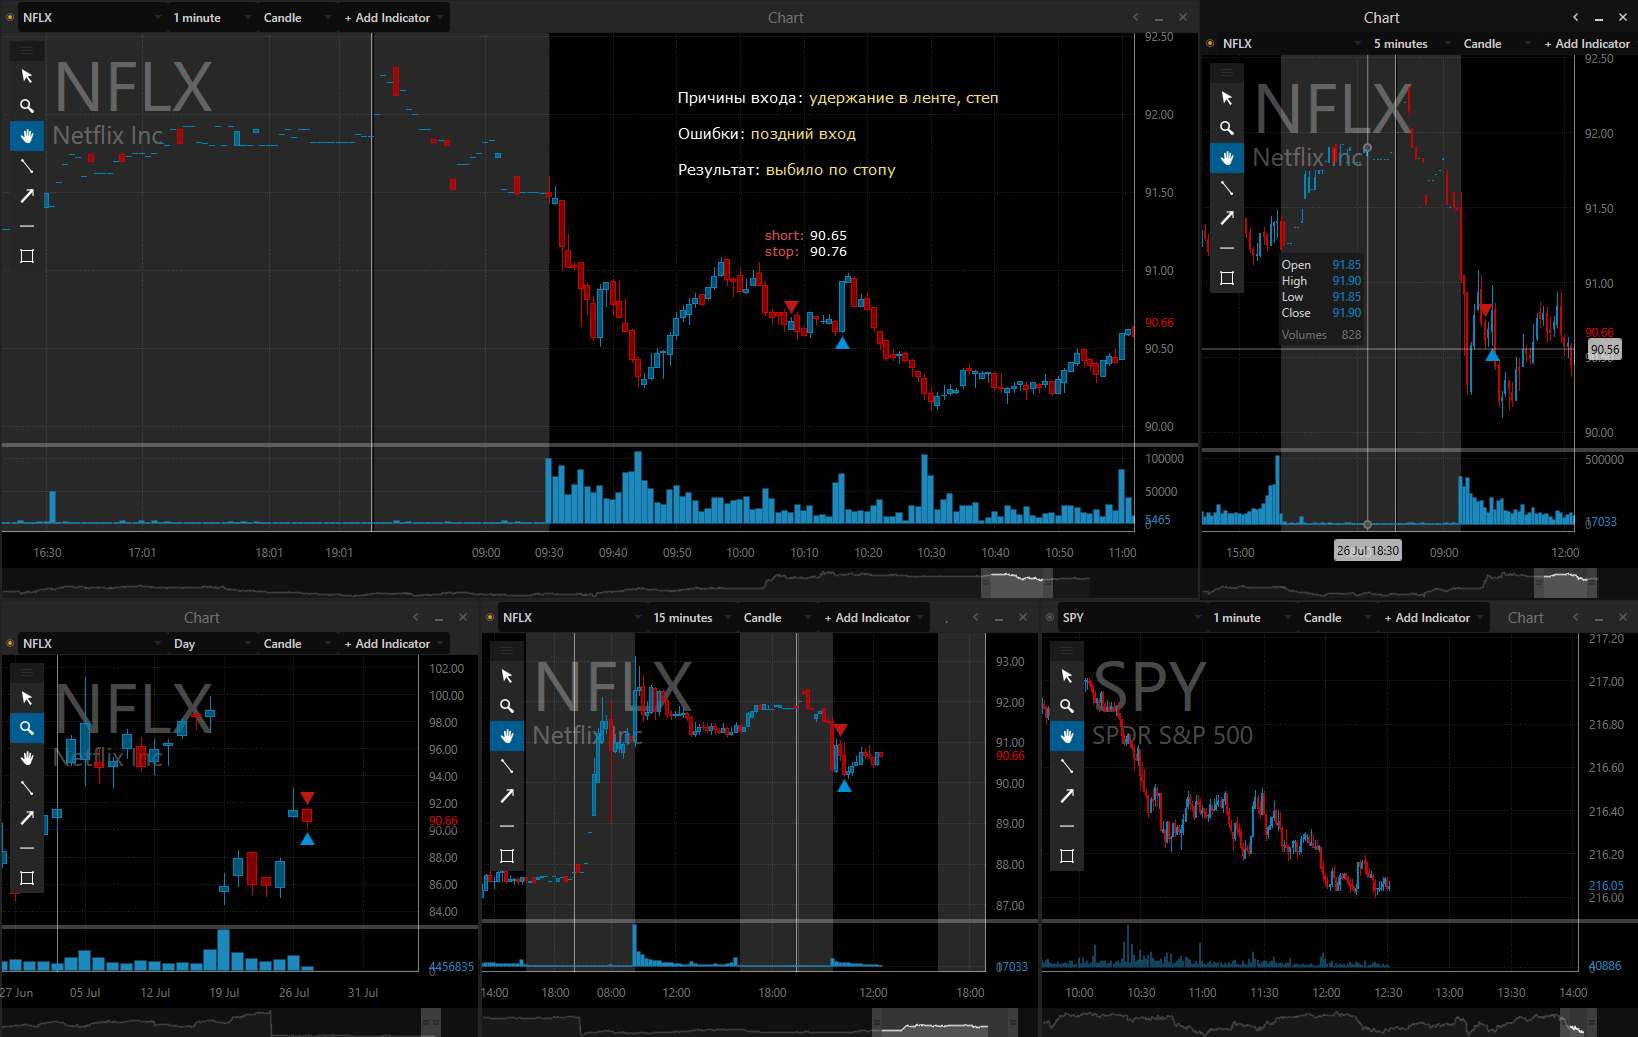Select the pointer tool in NFLX 5 minutes chart
The width and height of the screenshot is (1638, 1037).
click(1227, 98)
